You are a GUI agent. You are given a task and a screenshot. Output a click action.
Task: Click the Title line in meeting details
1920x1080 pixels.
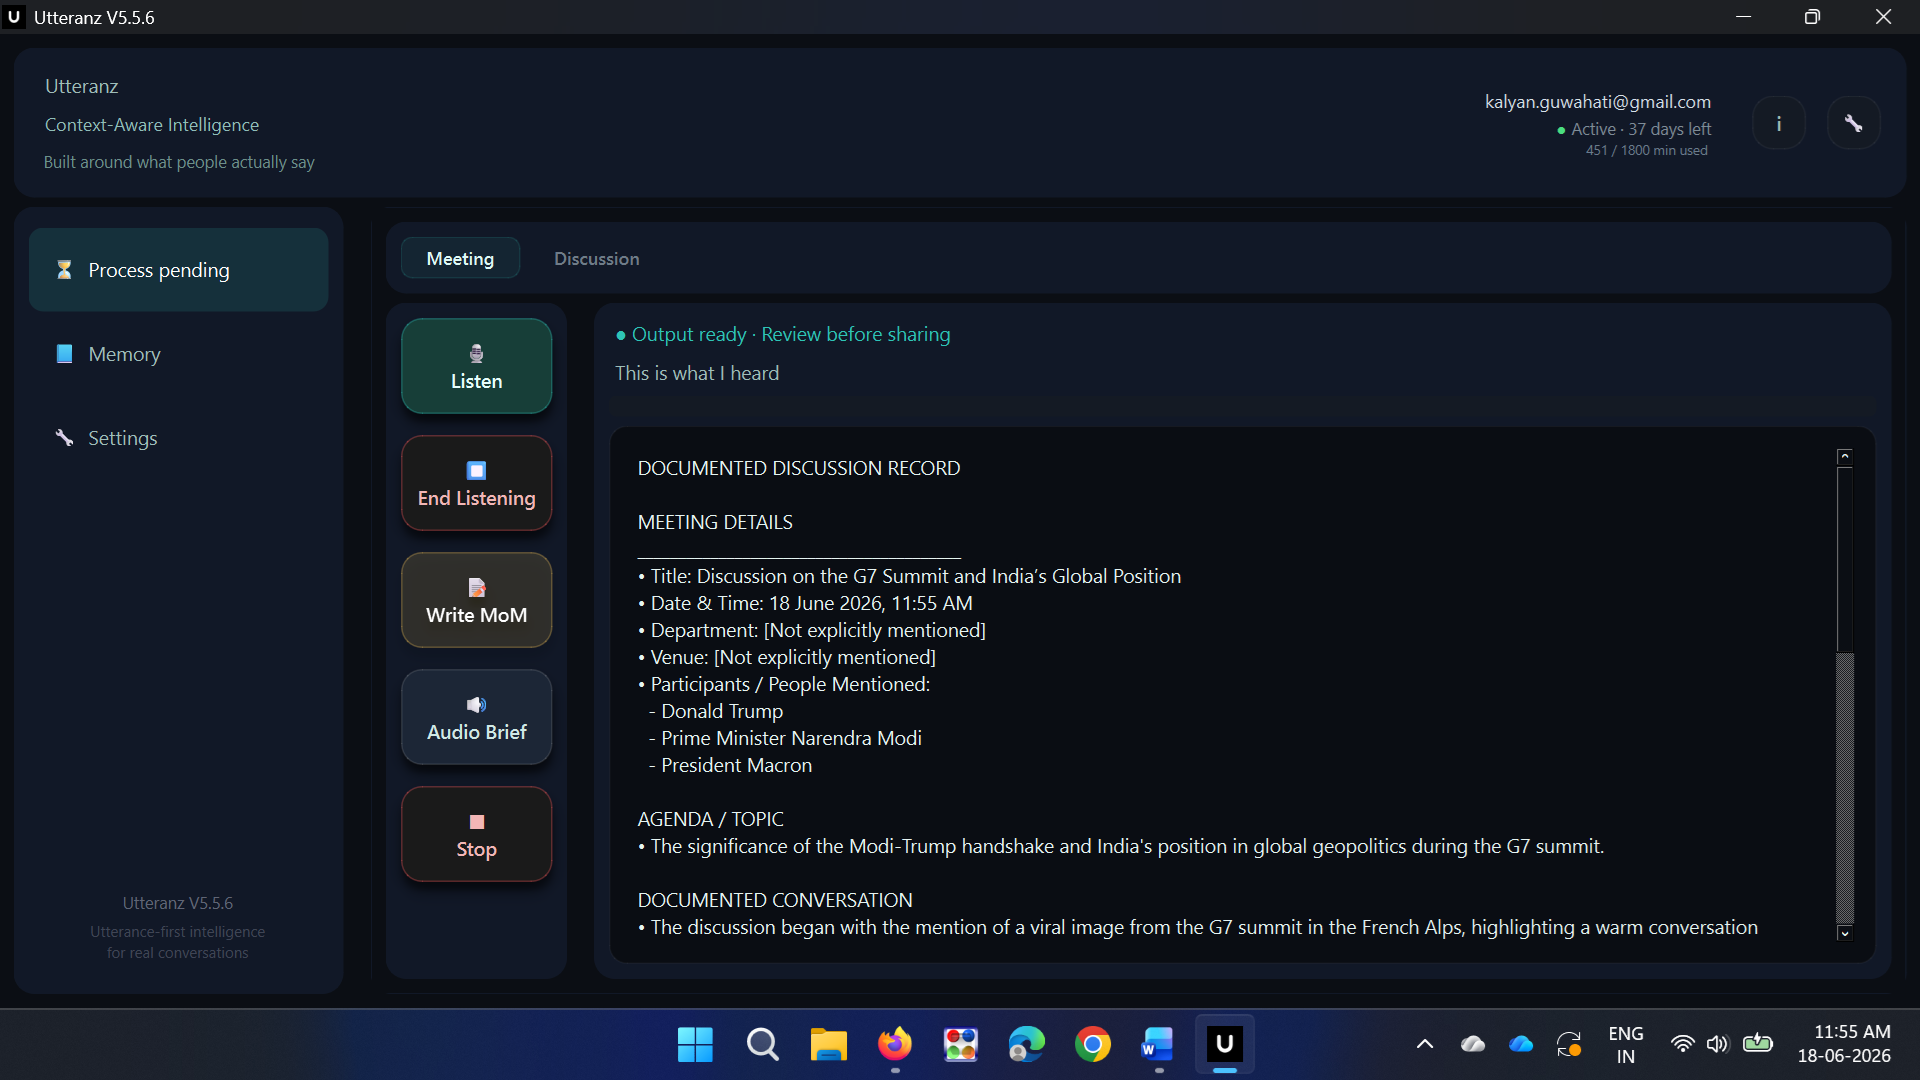[909, 576]
